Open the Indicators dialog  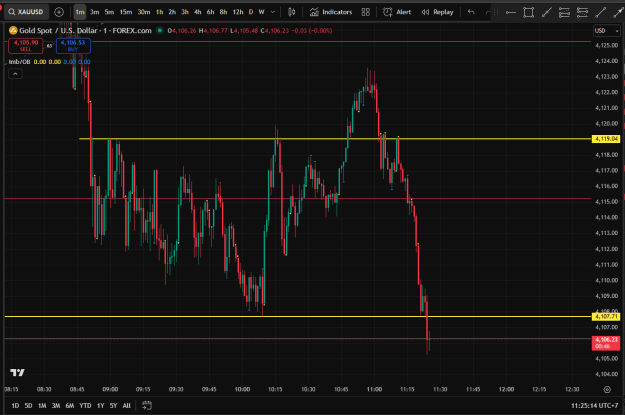click(x=331, y=12)
